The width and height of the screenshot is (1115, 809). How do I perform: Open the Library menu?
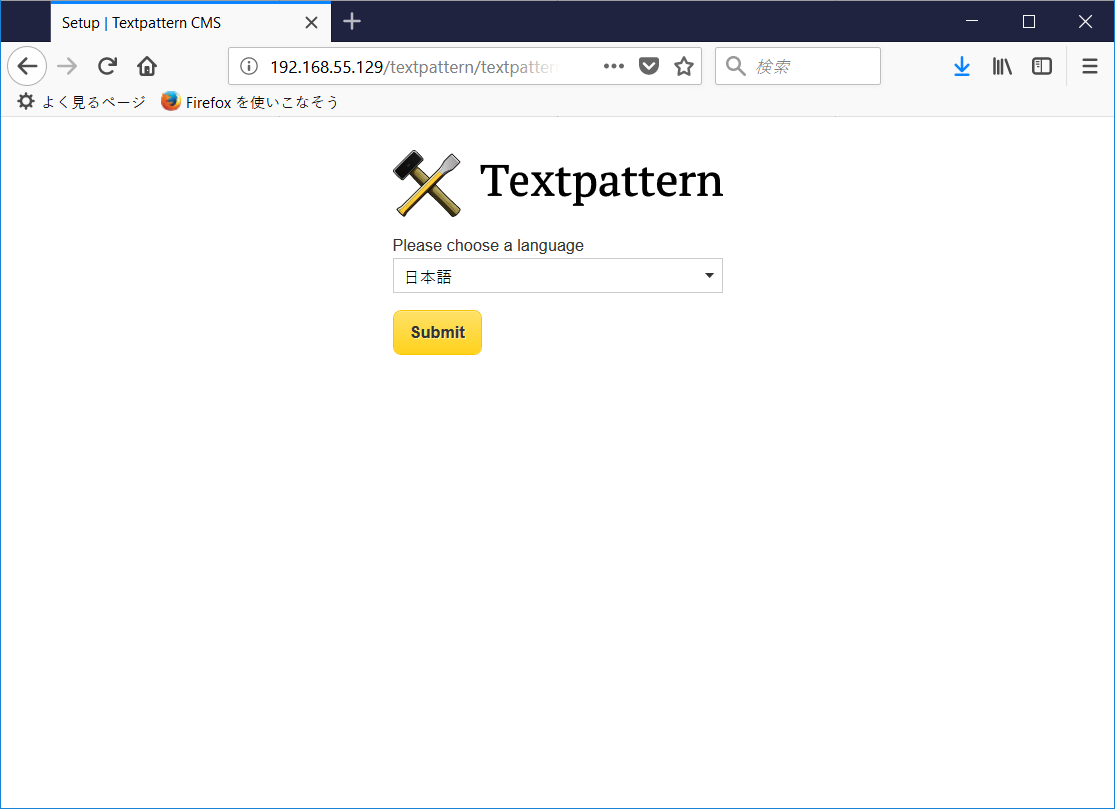click(1001, 66)
